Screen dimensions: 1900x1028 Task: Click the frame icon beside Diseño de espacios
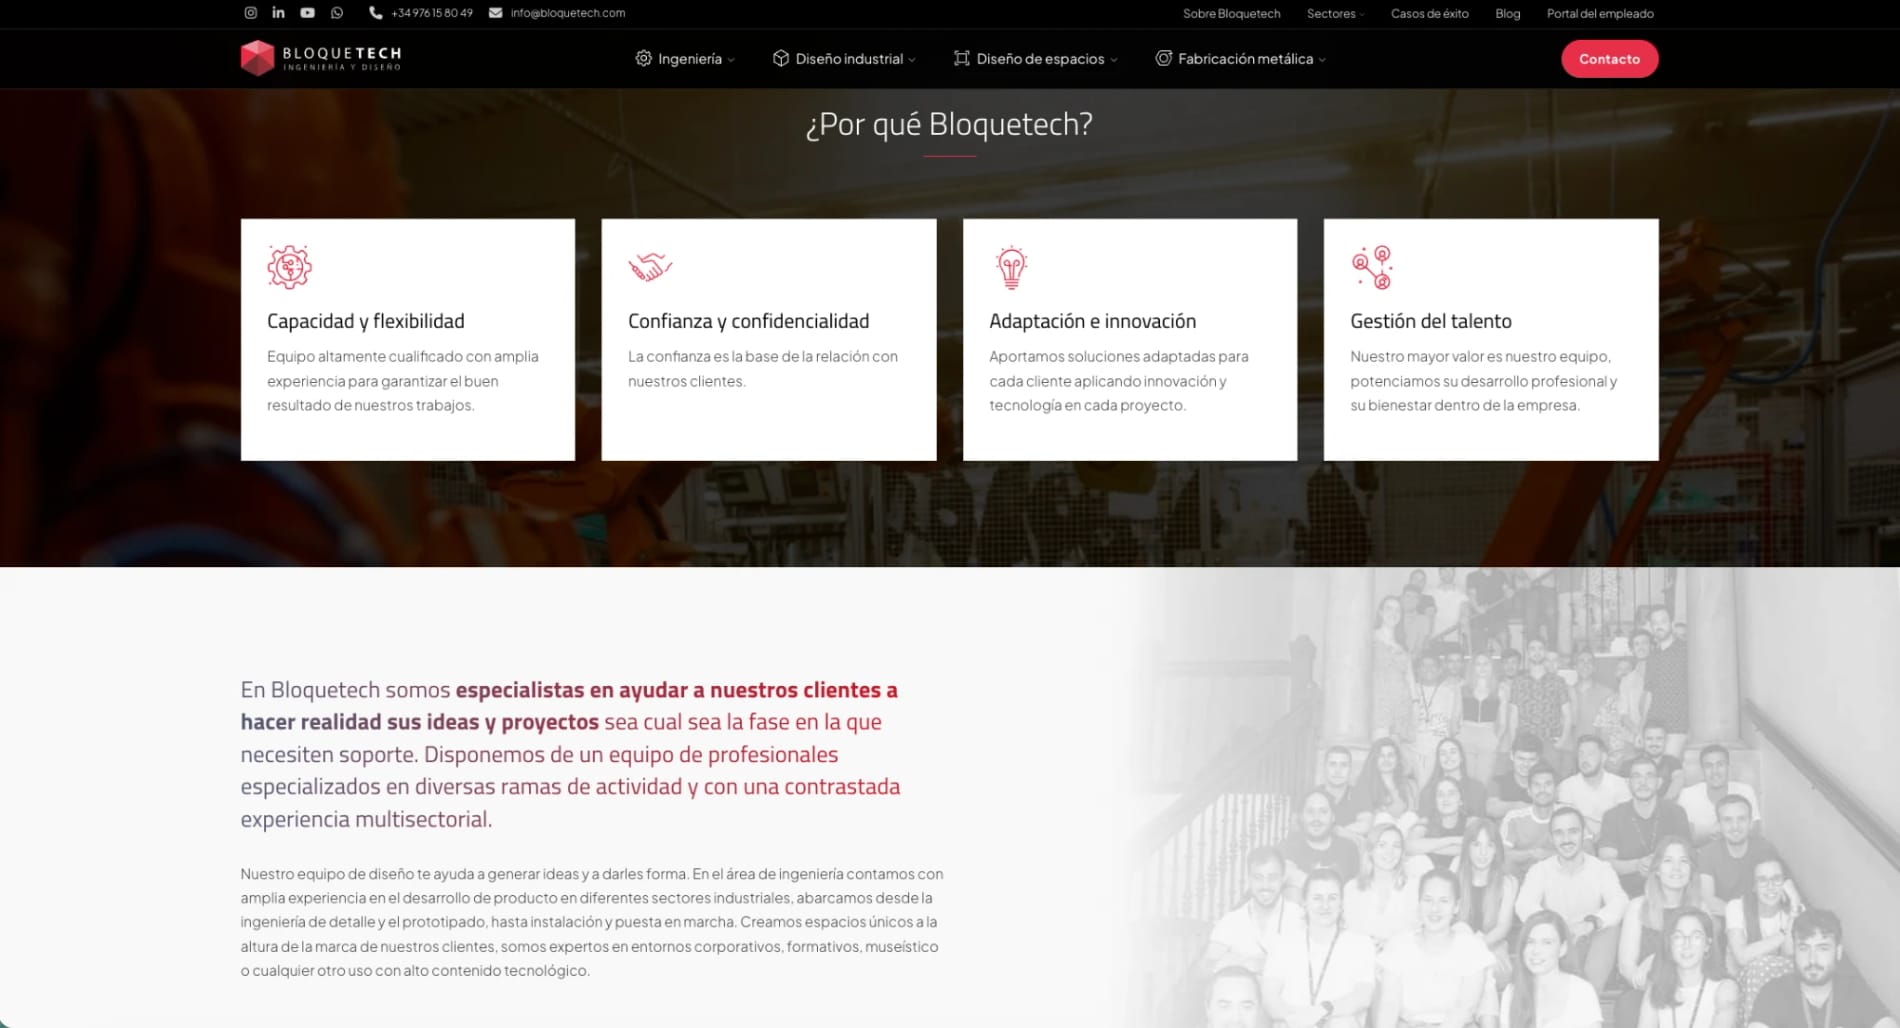pyautogui.click(x=962, y=58)
